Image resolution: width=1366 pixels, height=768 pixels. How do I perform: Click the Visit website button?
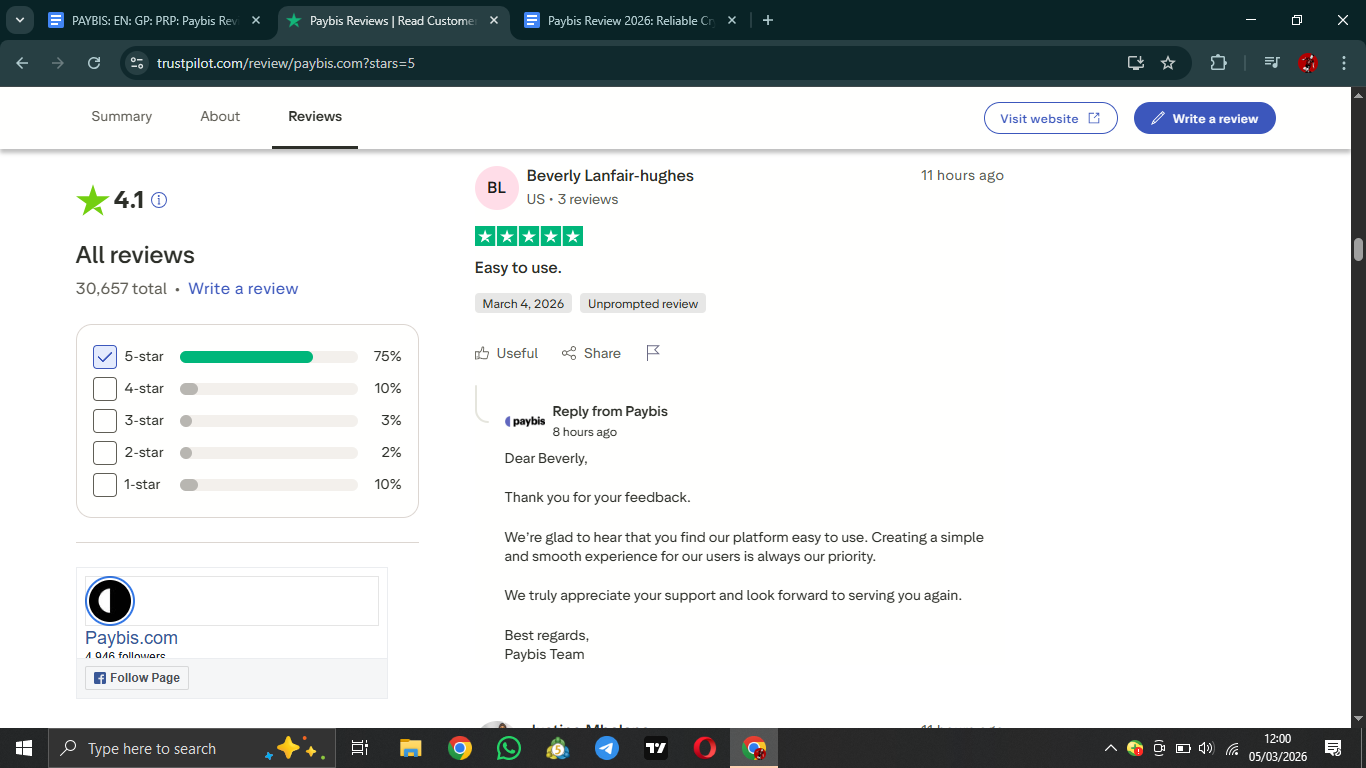[1050, 118]
